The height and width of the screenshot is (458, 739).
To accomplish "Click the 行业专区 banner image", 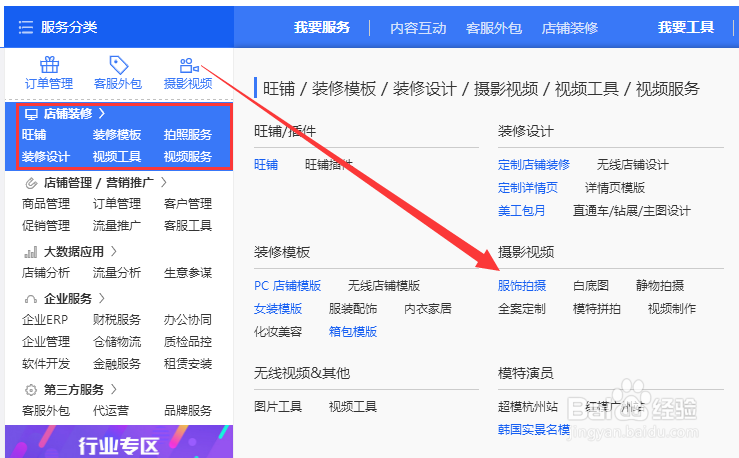I will click(x=119, y=442).
